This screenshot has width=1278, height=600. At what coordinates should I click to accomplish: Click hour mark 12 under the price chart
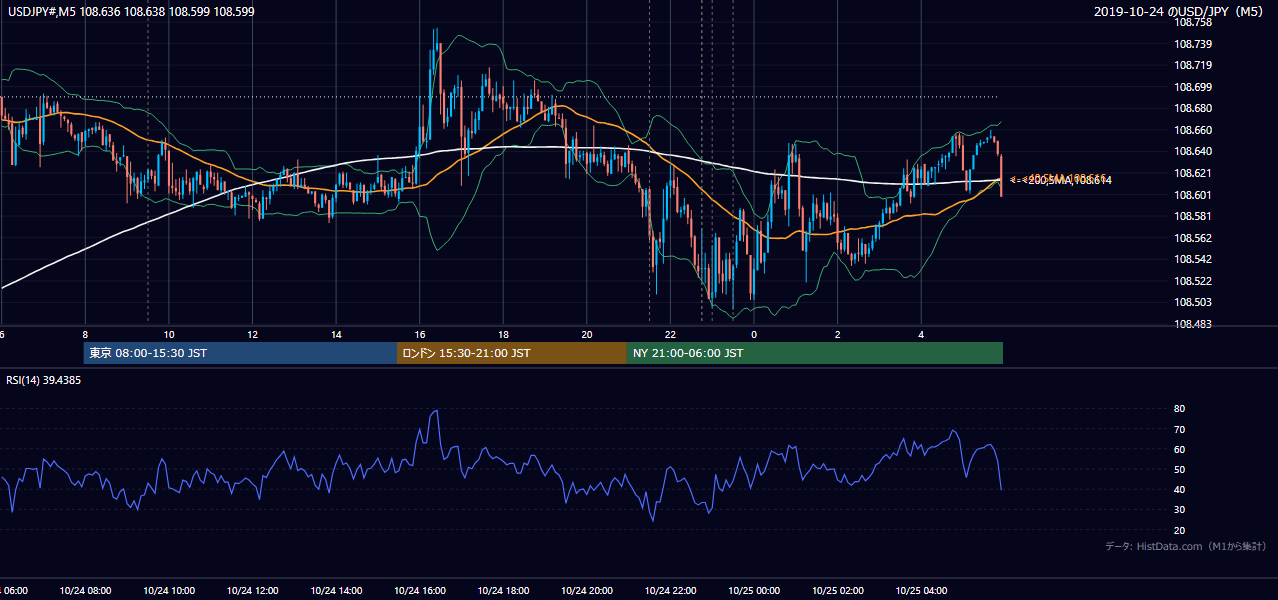click(x=252, y=334)
